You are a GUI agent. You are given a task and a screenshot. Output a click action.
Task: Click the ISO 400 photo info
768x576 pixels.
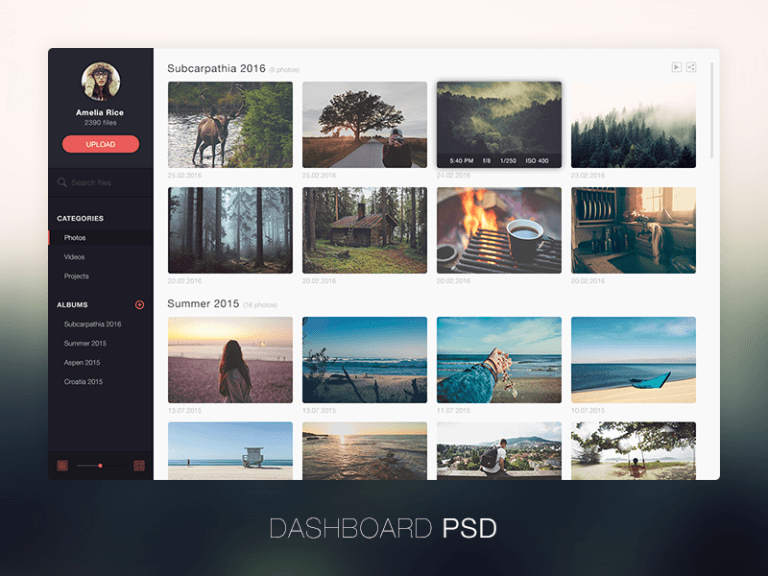coord(537,161)
